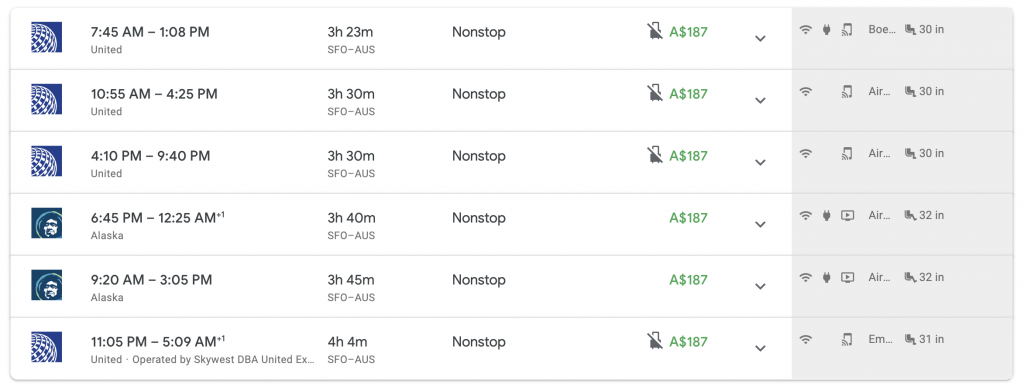Click the legroom seat icon on 9:20 AM Alaska flight

(x=910, y=277)
